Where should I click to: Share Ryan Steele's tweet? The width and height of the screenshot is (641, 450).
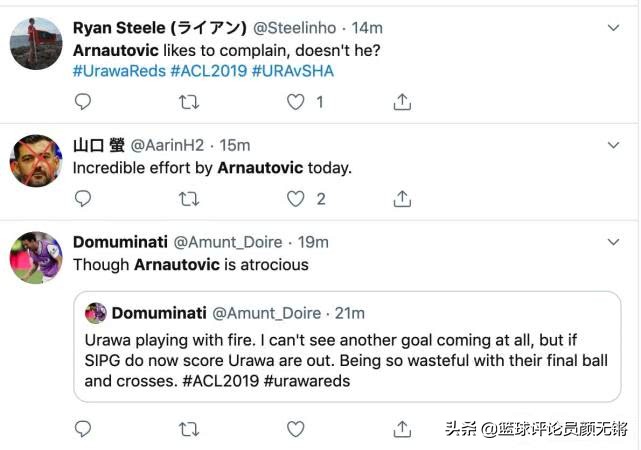[x=402, y=102]
